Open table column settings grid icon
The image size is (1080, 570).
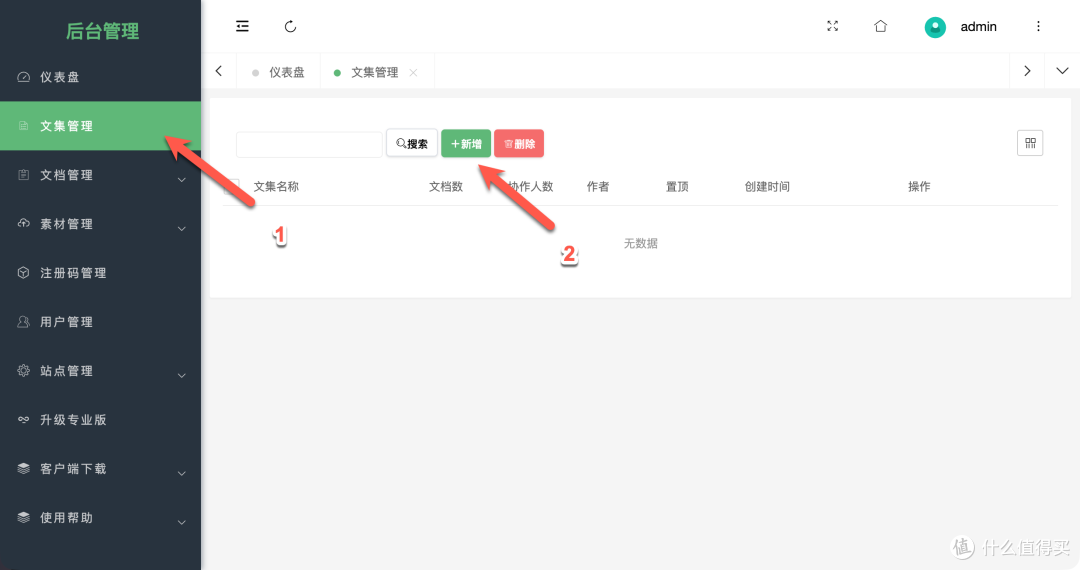(x=1030, y=143)
